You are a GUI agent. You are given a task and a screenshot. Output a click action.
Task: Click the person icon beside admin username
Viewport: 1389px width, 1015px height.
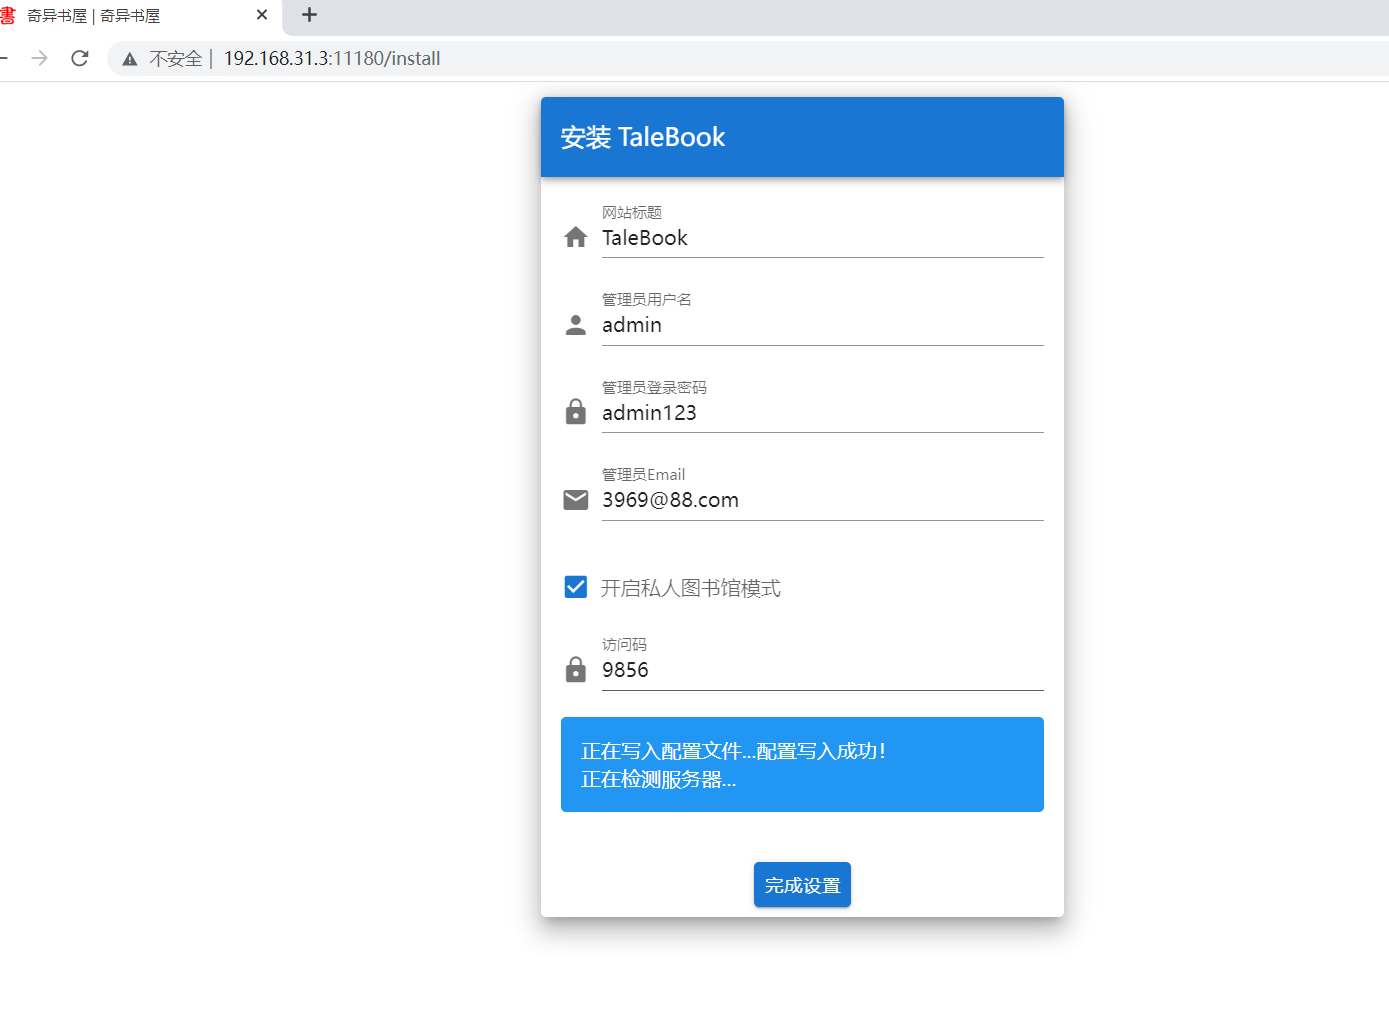[x=575, y=325]
